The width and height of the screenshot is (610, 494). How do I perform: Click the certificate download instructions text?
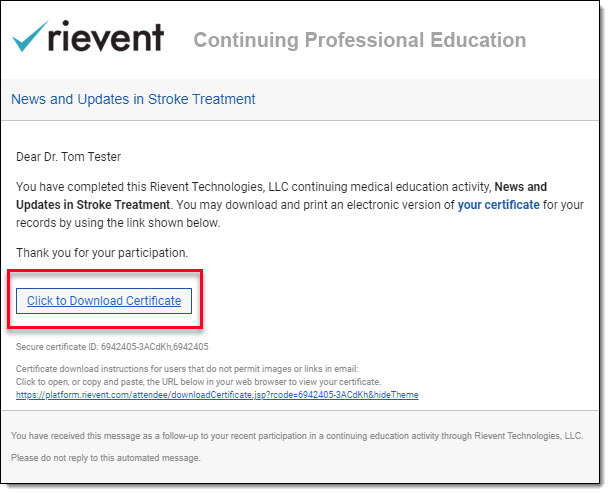[x=187, y=369]
